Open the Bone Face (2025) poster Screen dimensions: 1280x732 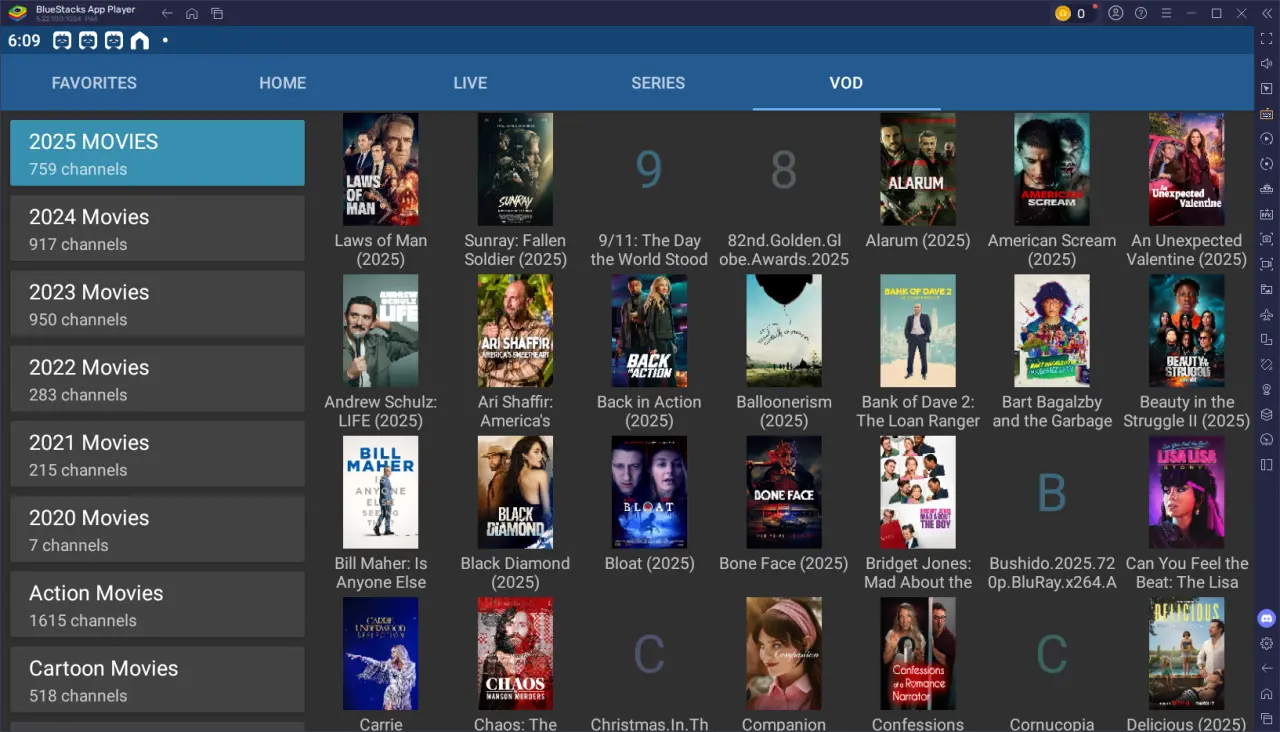click(x=784, y=492)
